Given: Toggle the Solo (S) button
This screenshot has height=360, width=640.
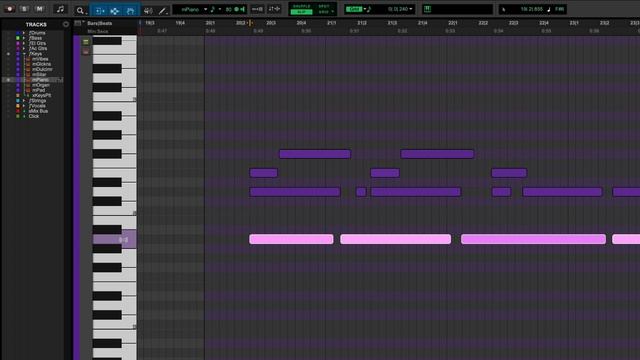Looking at the screenshot, I should tap(24, 9).
